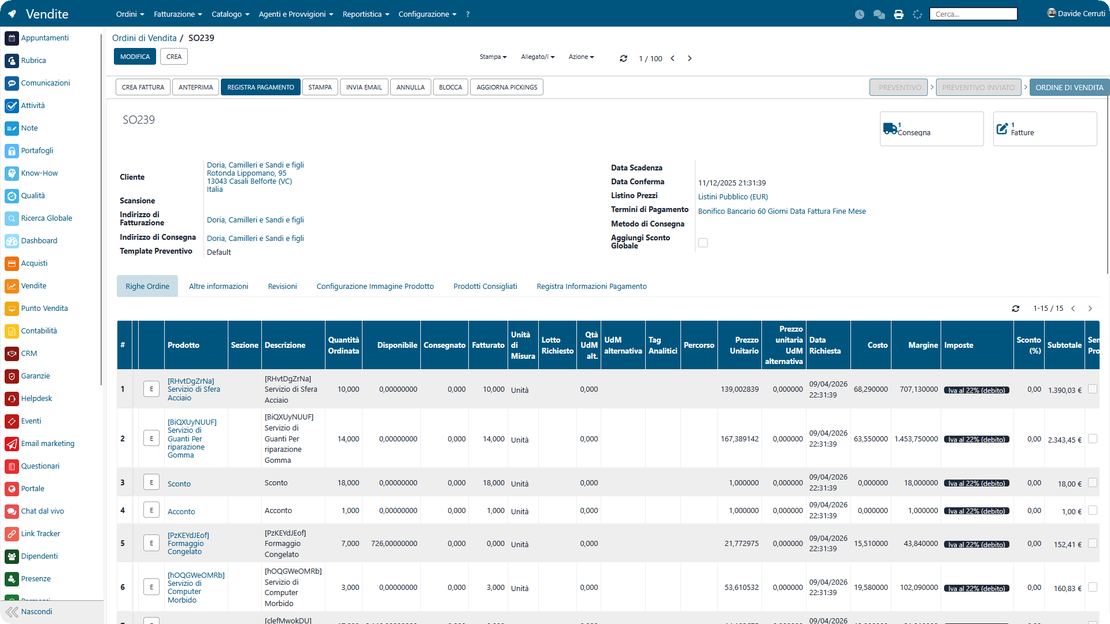
Task: Click the printer icon in top bar
Action: (898, 14)
